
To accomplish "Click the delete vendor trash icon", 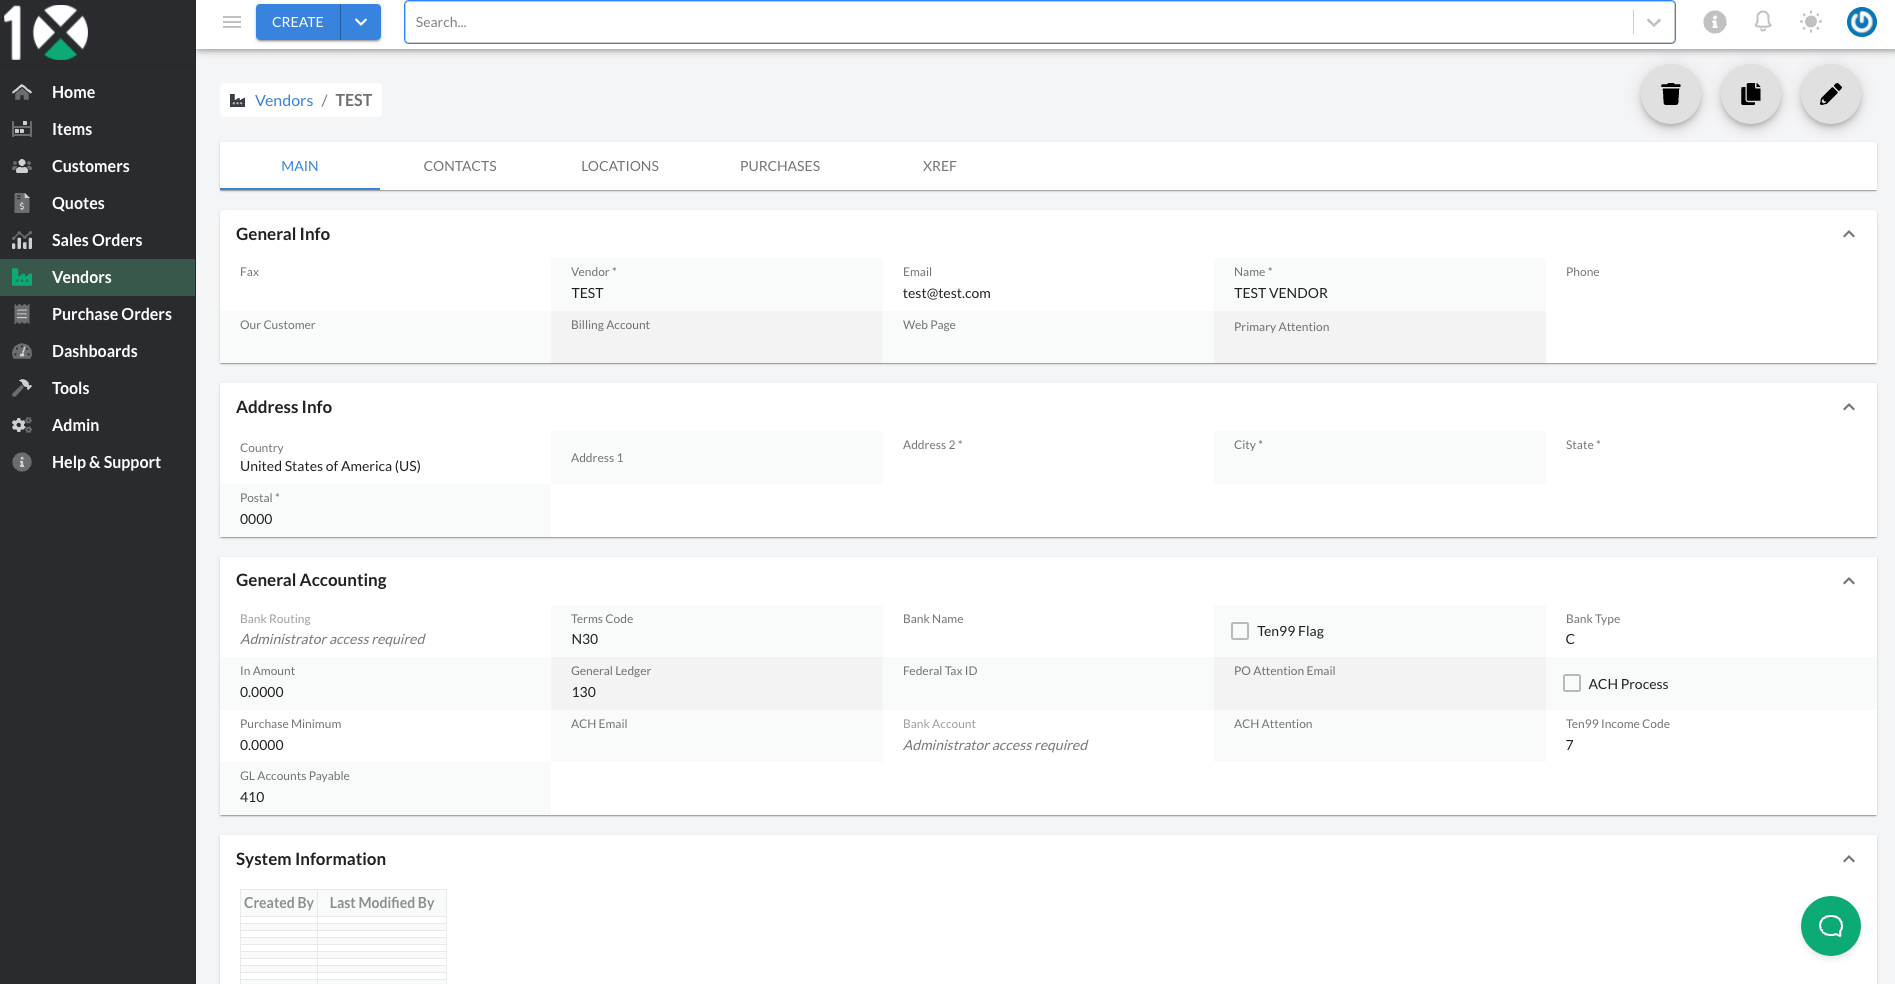I will click(1670, 95).
